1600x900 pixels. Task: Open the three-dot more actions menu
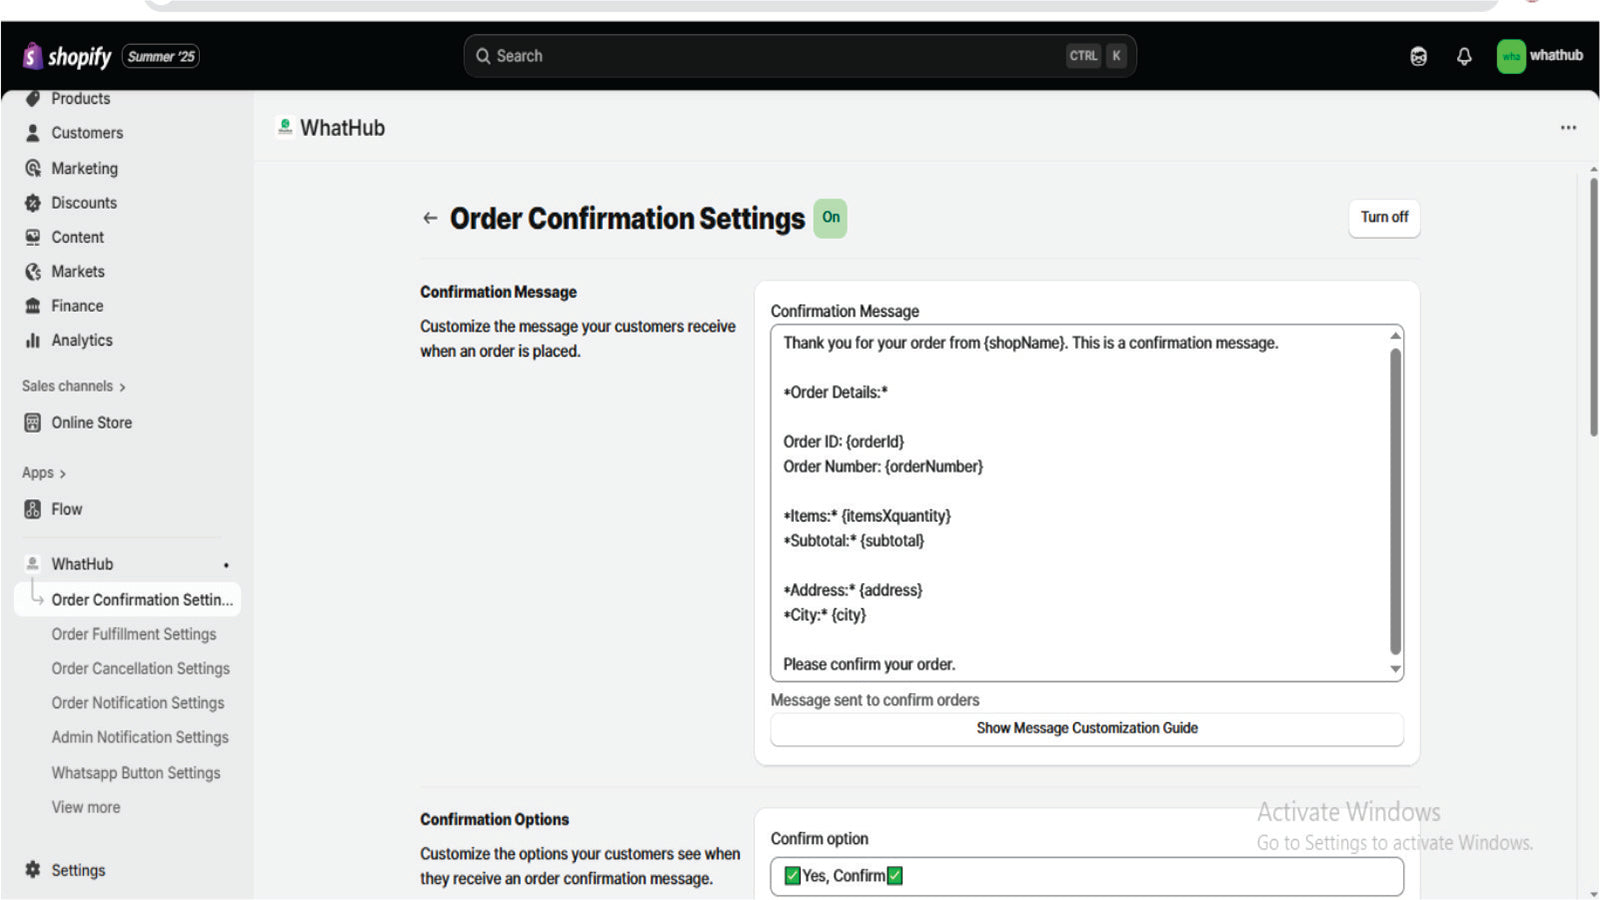(1568, 128)
